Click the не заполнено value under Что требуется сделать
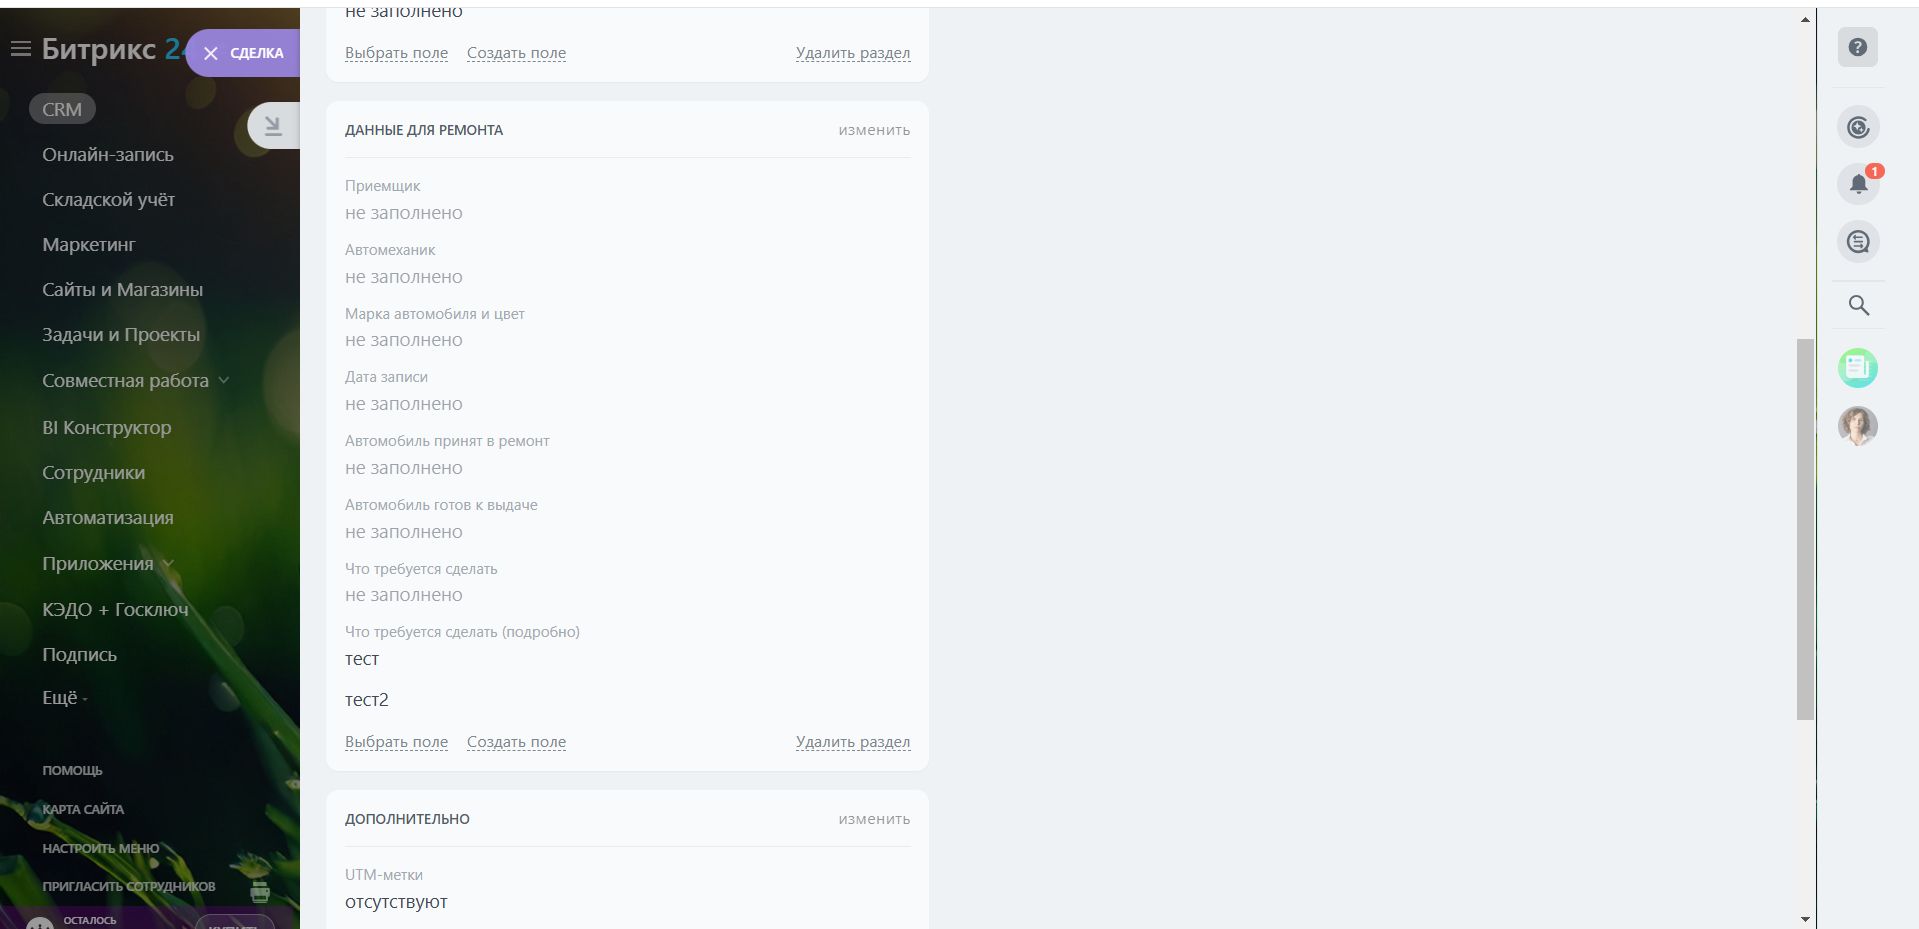The height and width of the screenshot is (929, 1919). click(404, 595)
